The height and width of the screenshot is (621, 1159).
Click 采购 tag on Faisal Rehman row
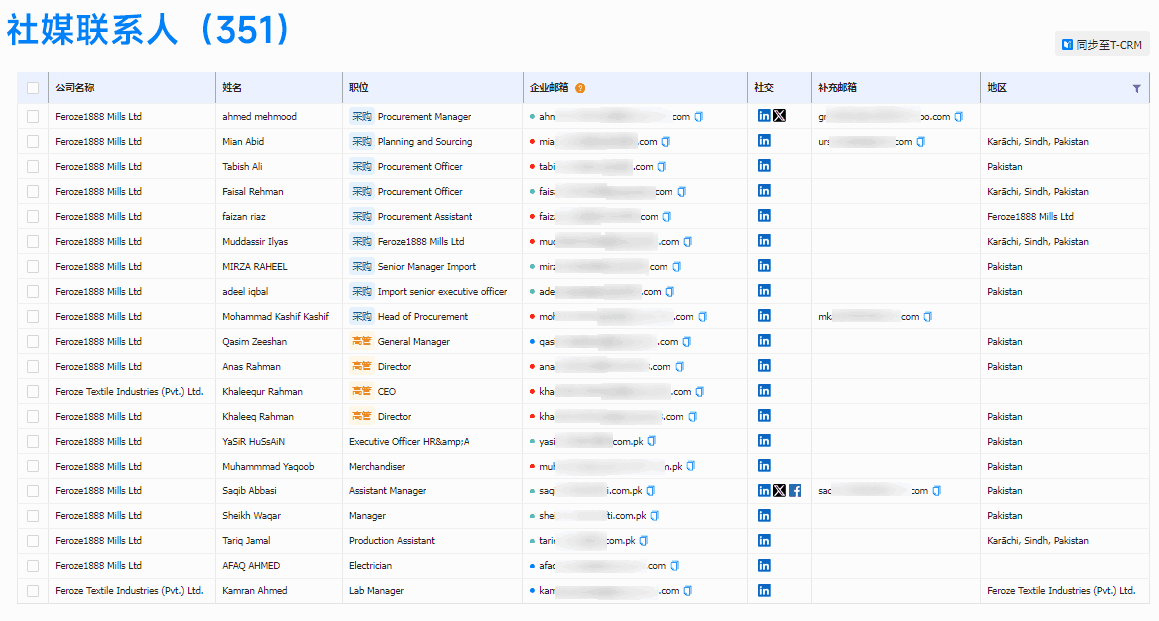361,192
